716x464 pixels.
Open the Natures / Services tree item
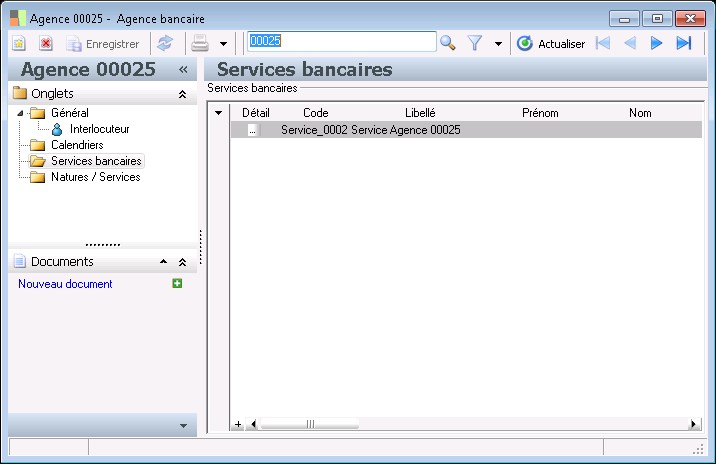95,177
